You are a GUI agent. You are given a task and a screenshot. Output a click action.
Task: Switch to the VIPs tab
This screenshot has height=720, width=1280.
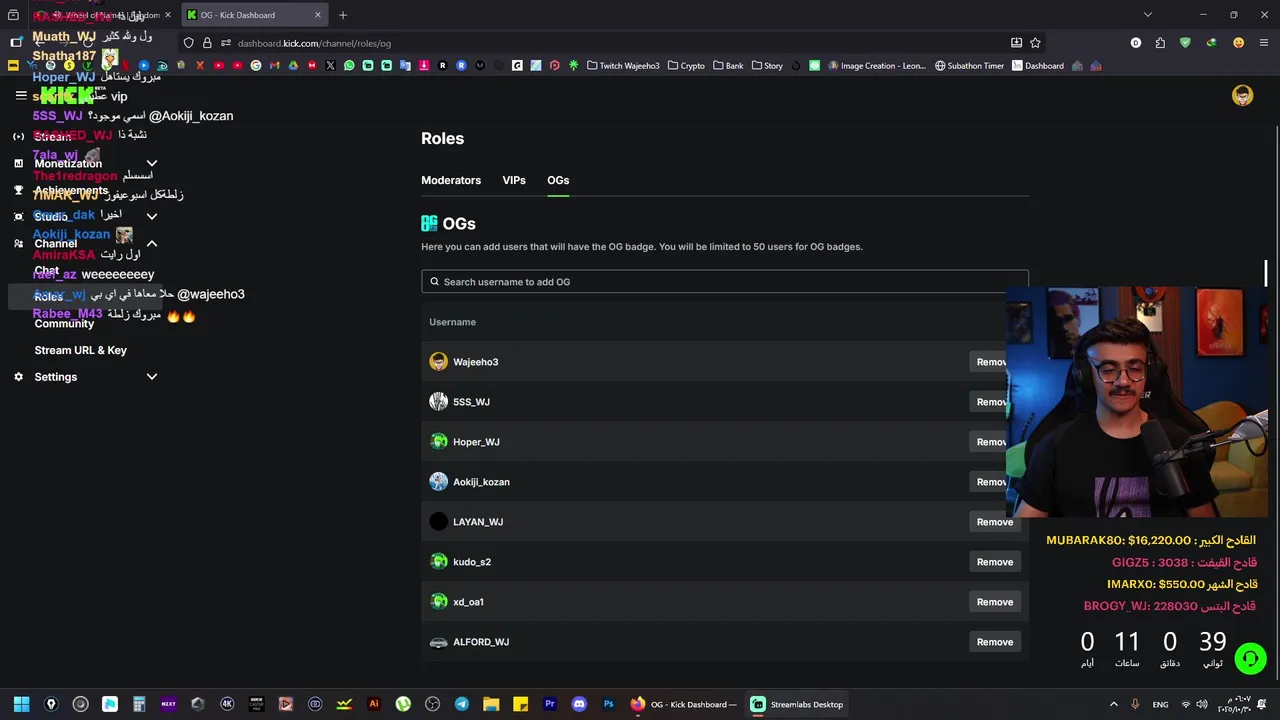click(514, 180)
